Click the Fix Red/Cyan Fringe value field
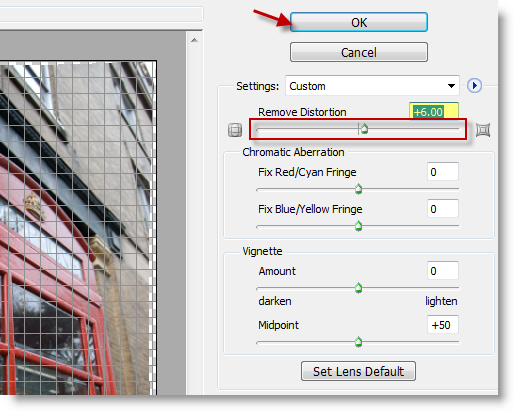 point(443,172)
